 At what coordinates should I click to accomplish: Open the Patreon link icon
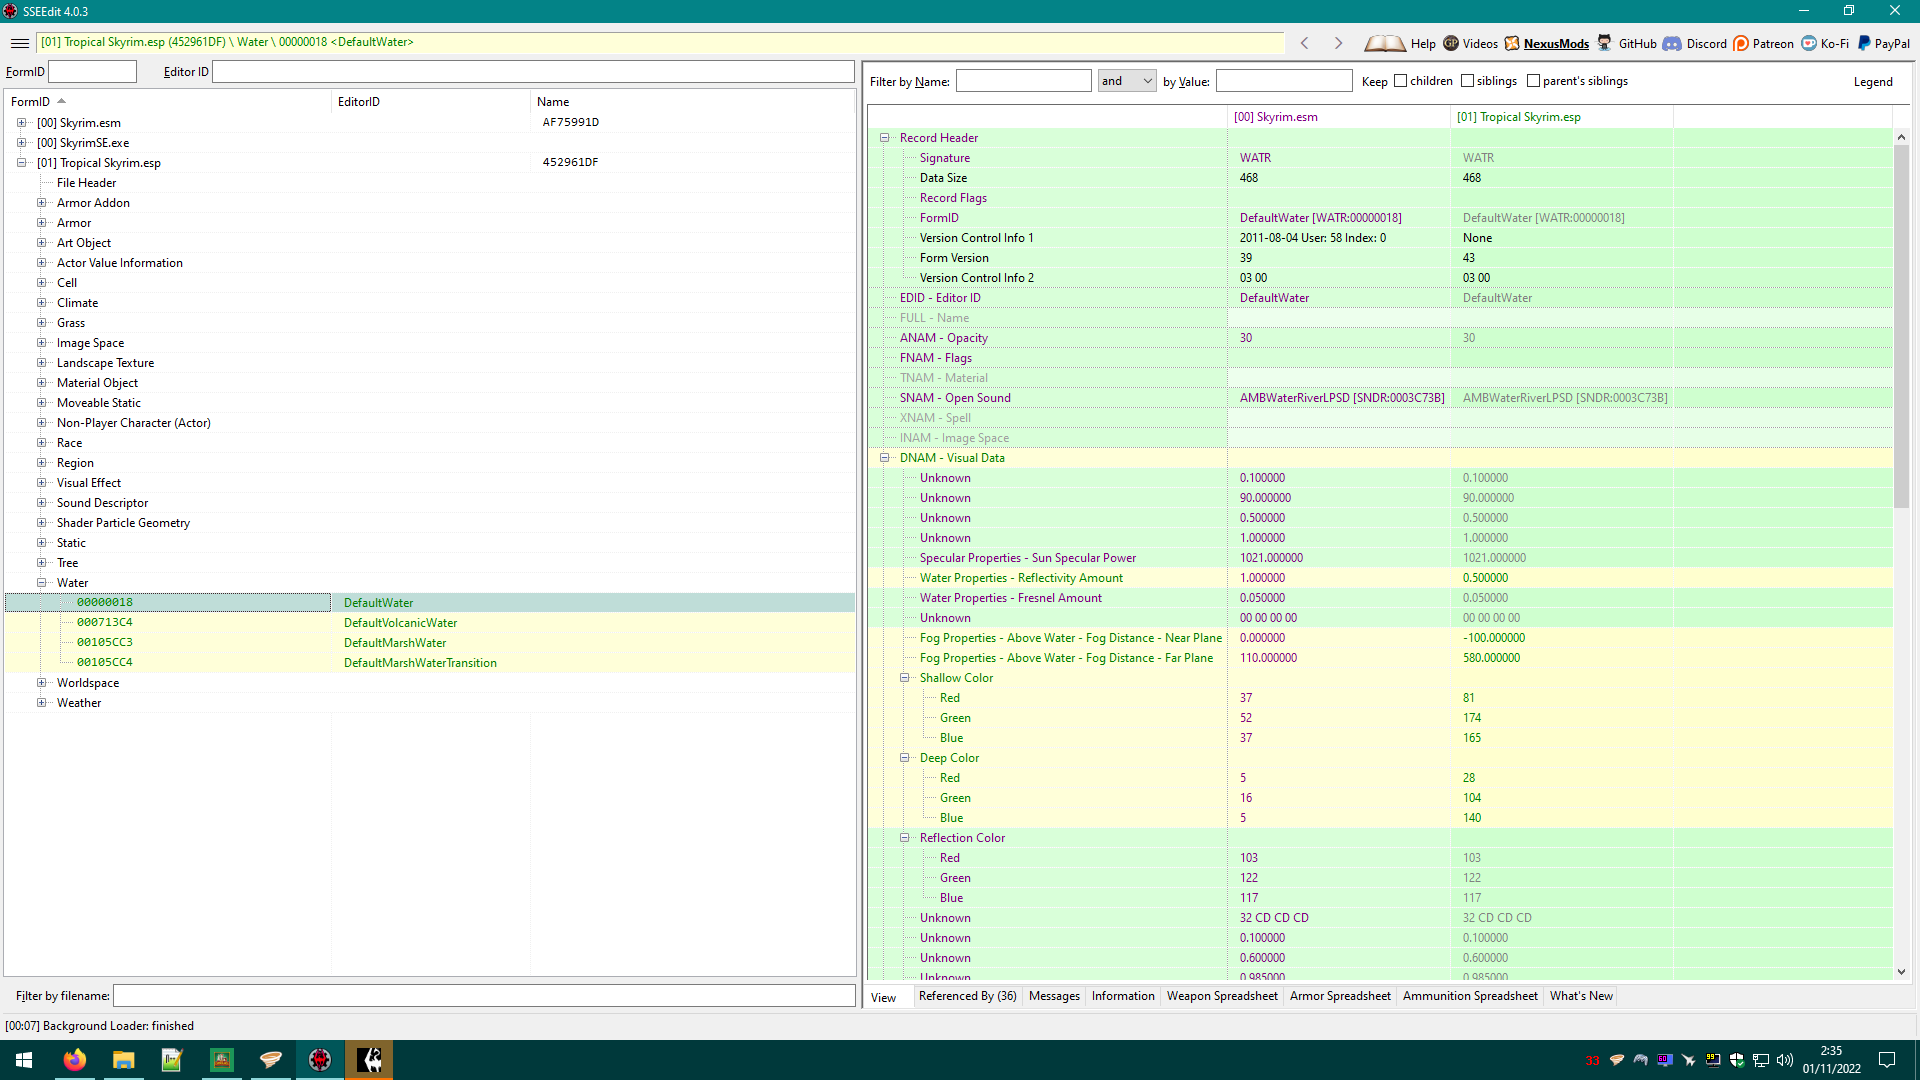point(1741,43)
